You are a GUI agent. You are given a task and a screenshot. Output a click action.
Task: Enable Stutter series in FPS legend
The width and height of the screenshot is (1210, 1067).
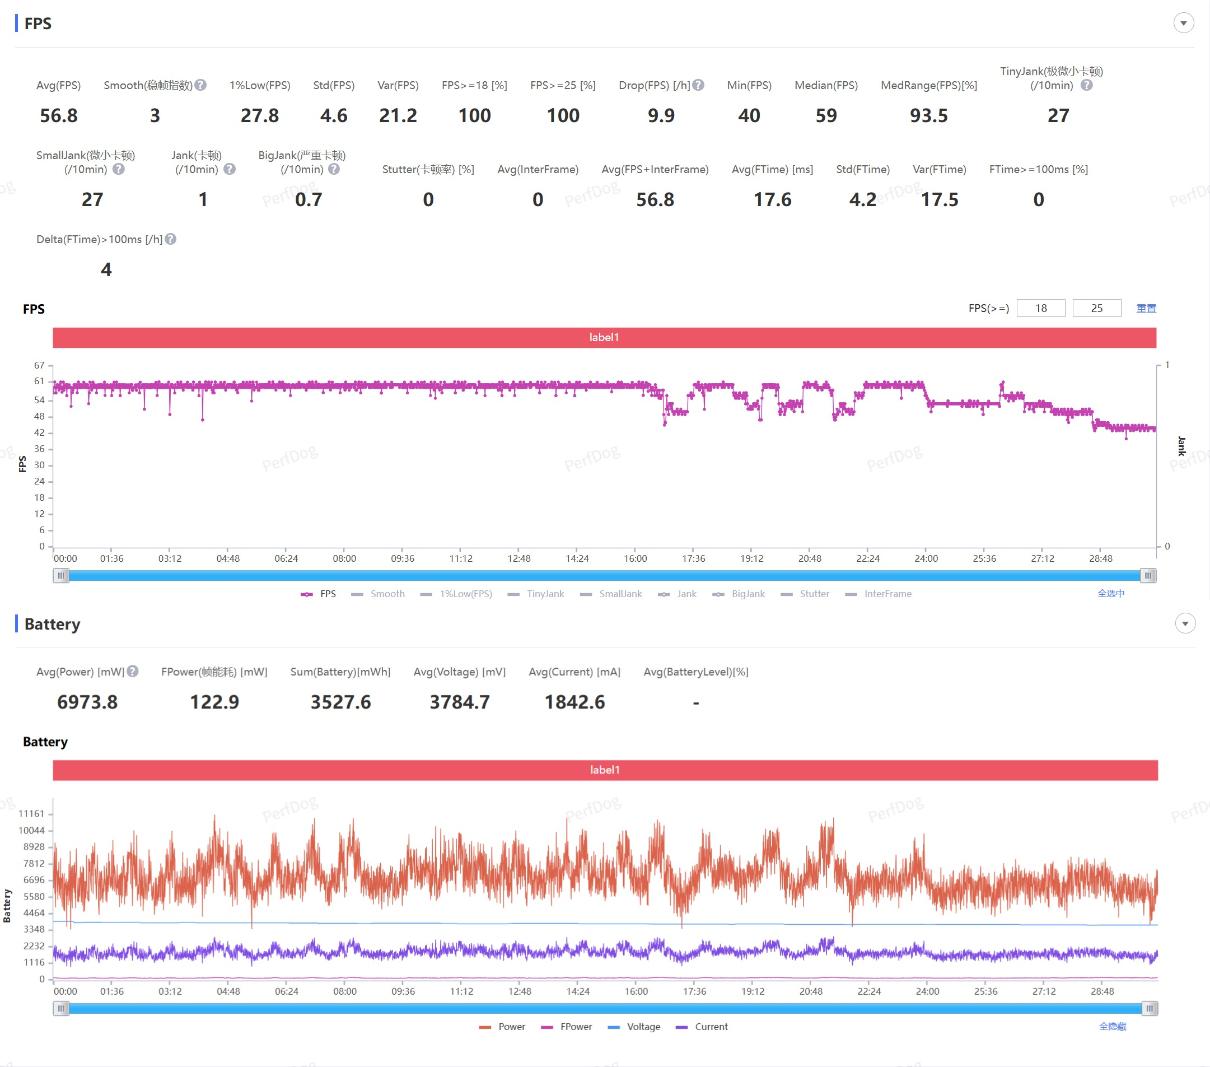pos(805,594)
